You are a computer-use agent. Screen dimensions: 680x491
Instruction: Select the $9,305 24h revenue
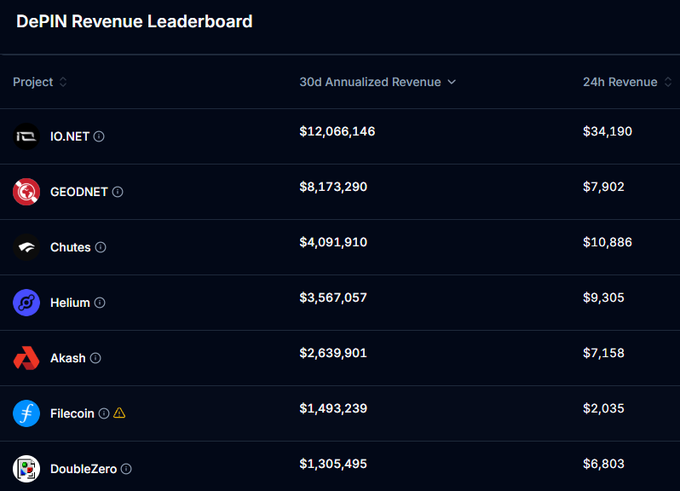tap(604, 298)
